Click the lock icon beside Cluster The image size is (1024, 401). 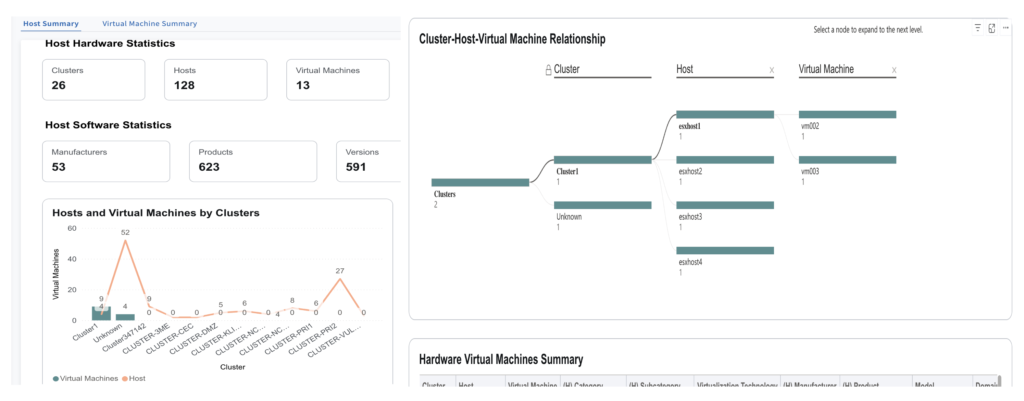547,70
